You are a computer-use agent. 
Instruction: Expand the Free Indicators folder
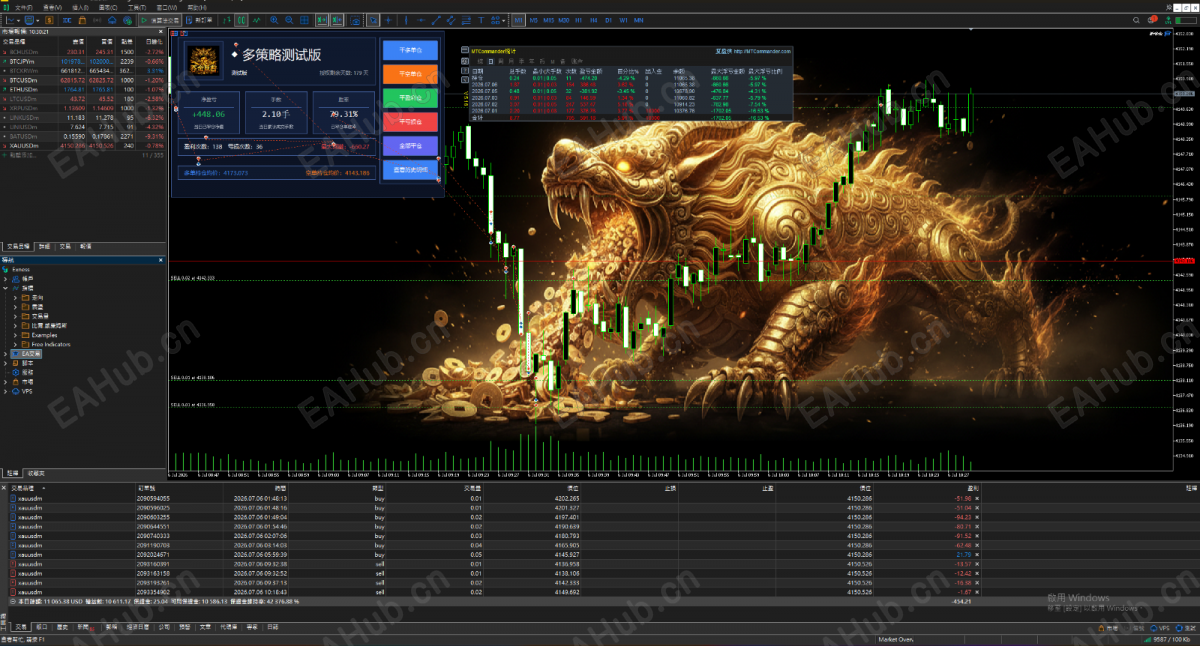15,344
